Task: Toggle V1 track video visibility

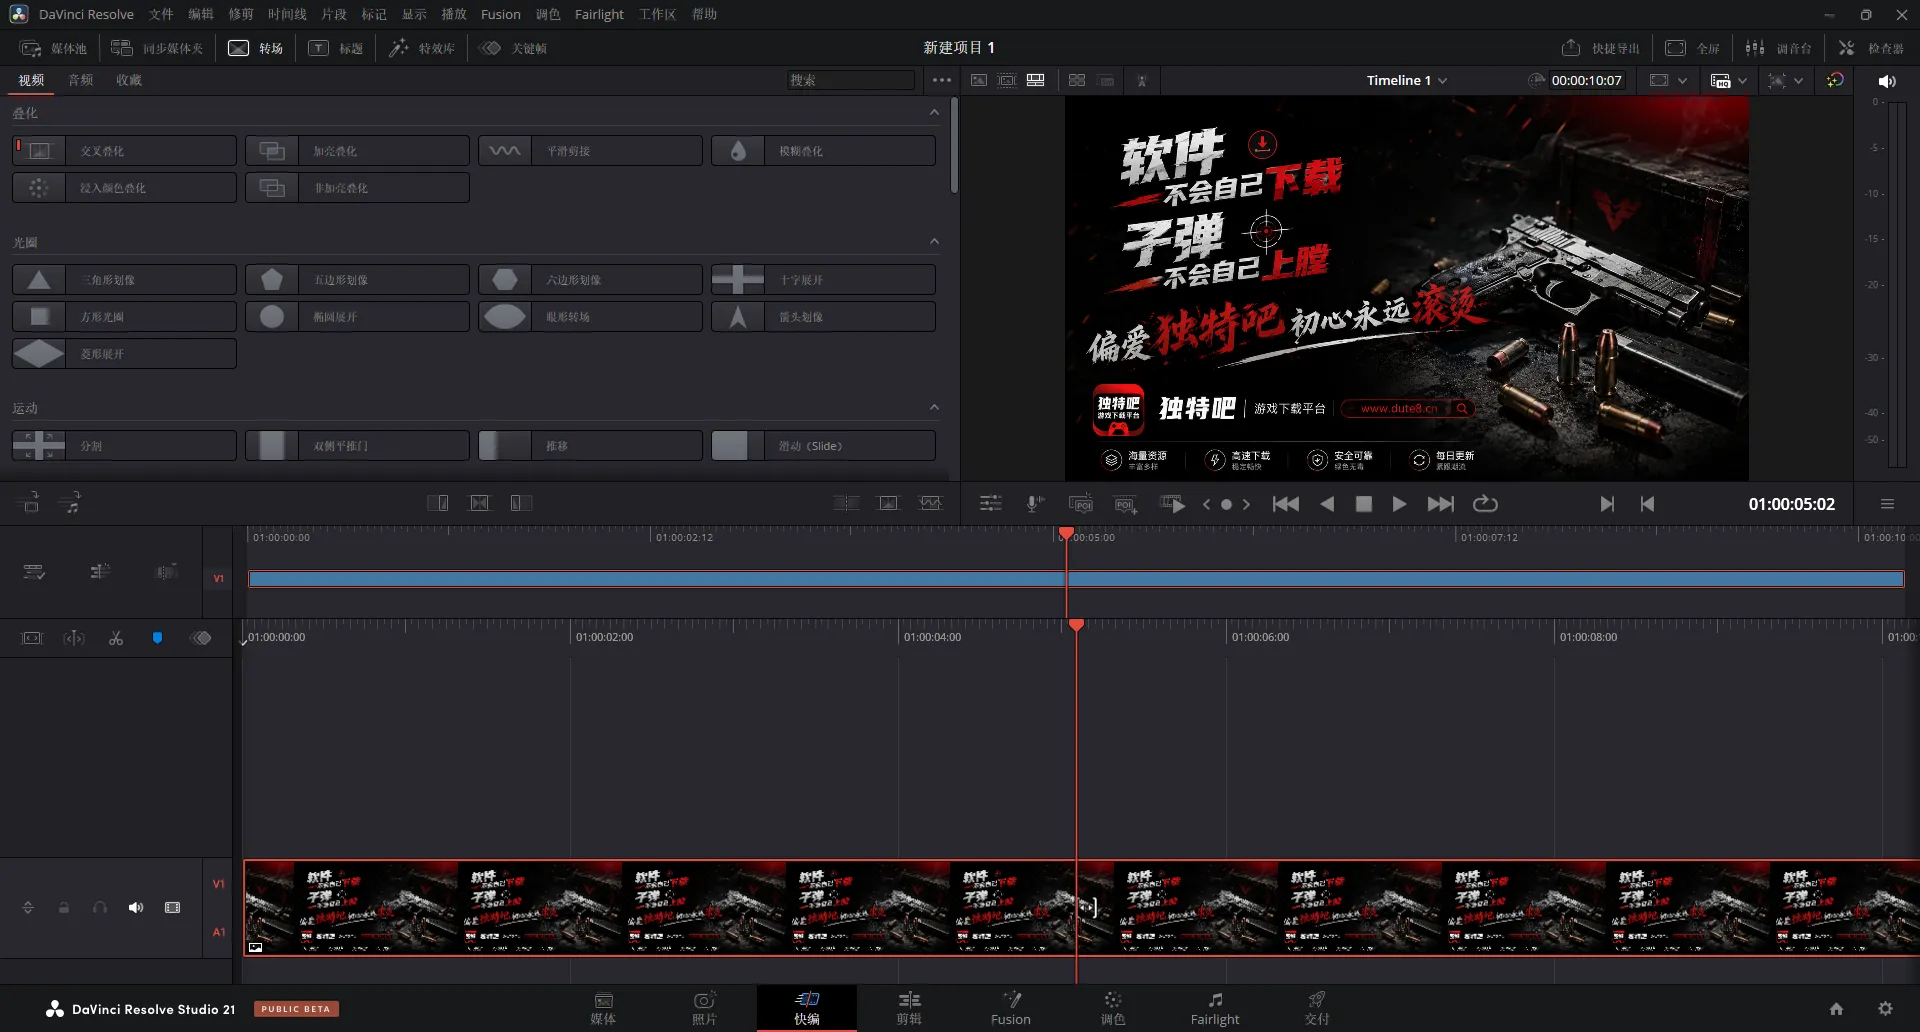Action: (x=172, y=908)
